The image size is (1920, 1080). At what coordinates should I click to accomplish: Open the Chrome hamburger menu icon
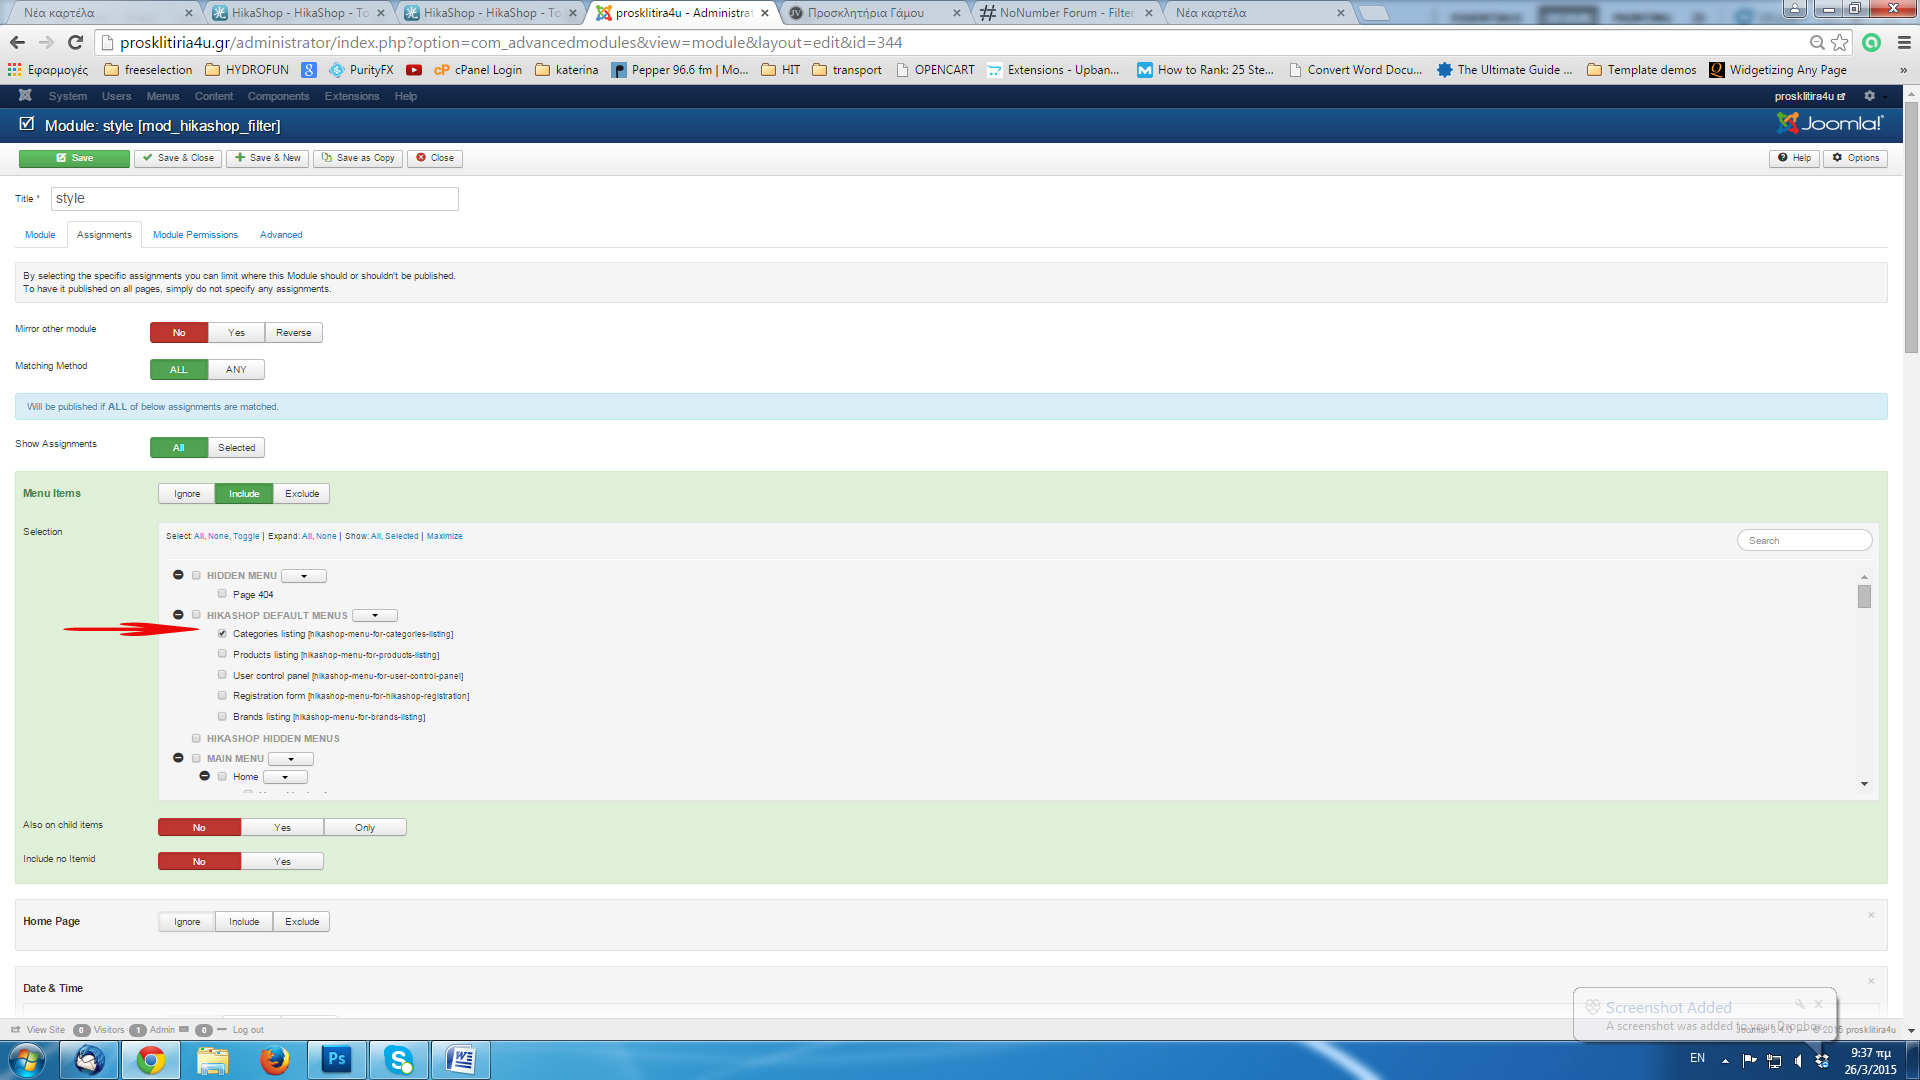pyautogui.click(x=1904, y=42)
